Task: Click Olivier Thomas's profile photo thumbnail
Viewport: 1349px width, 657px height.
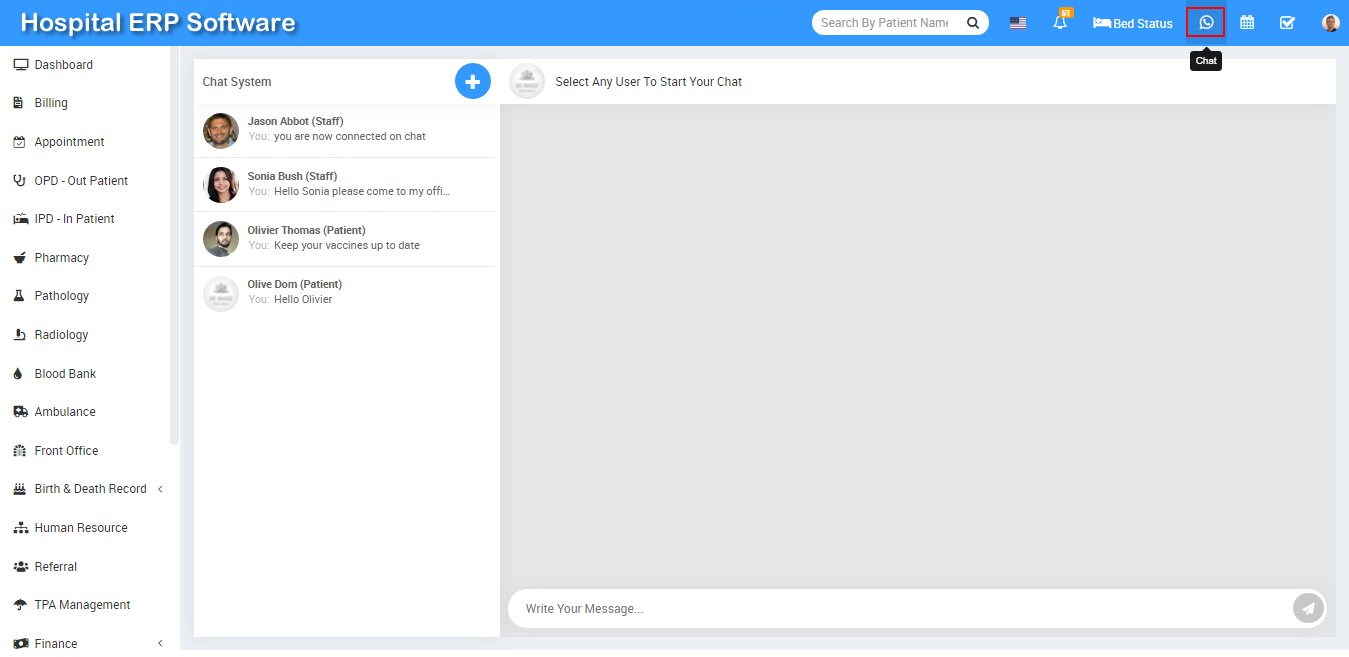Action: click(221, 239)
